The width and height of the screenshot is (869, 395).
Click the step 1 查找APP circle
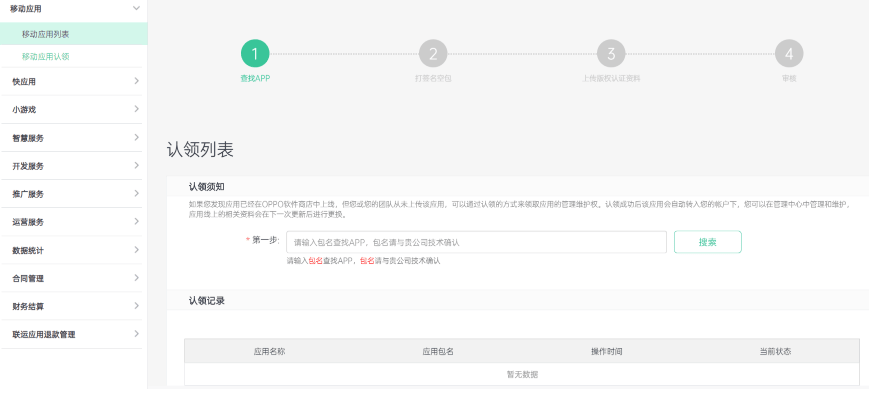[255, 54]
